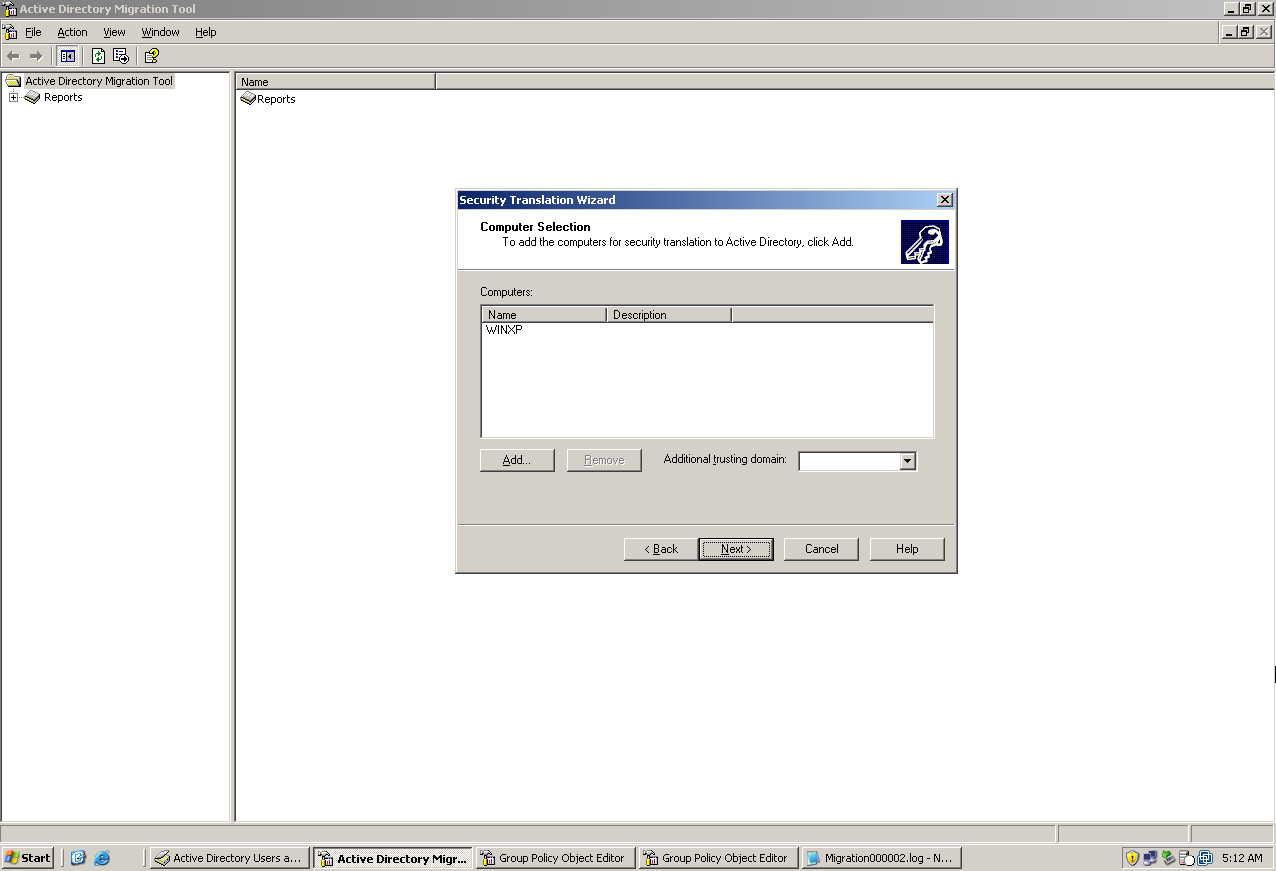Click the Back navigation arrow in the toolbar
1276x871 pixels.
click(12, 56)
